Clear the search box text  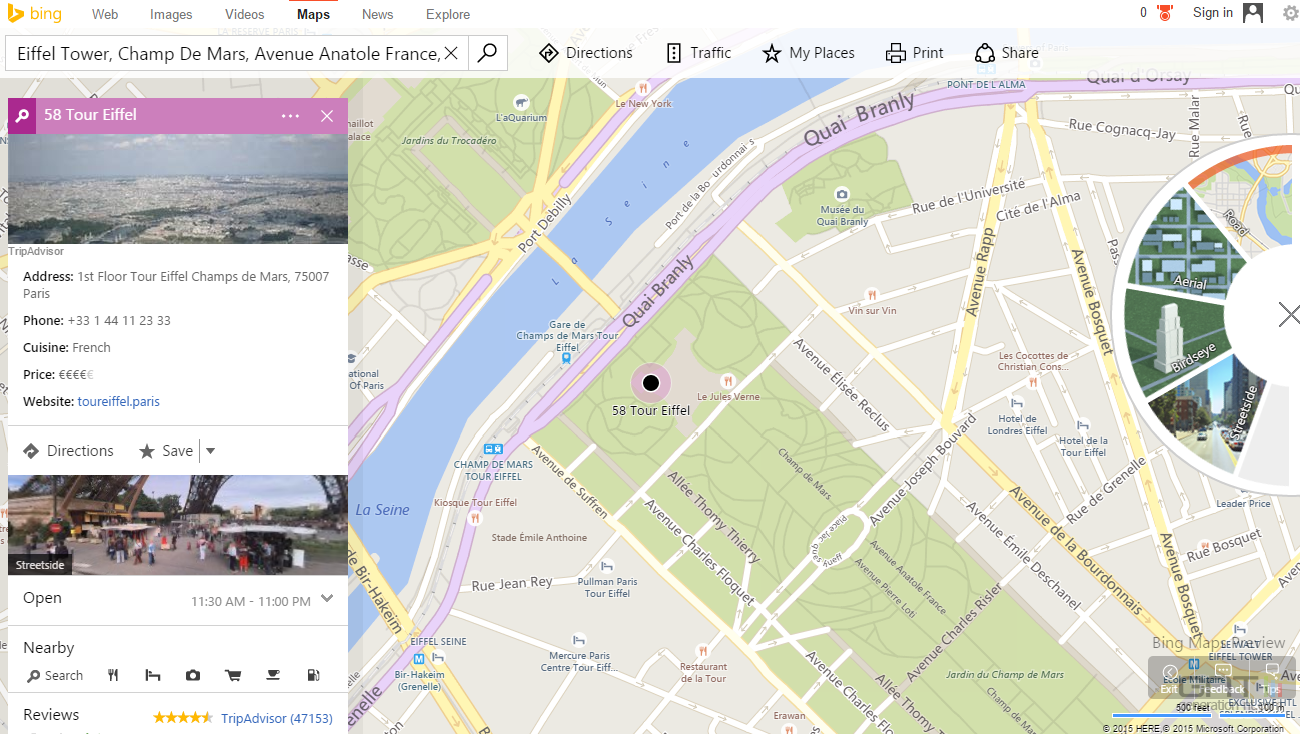click(451, 53)
